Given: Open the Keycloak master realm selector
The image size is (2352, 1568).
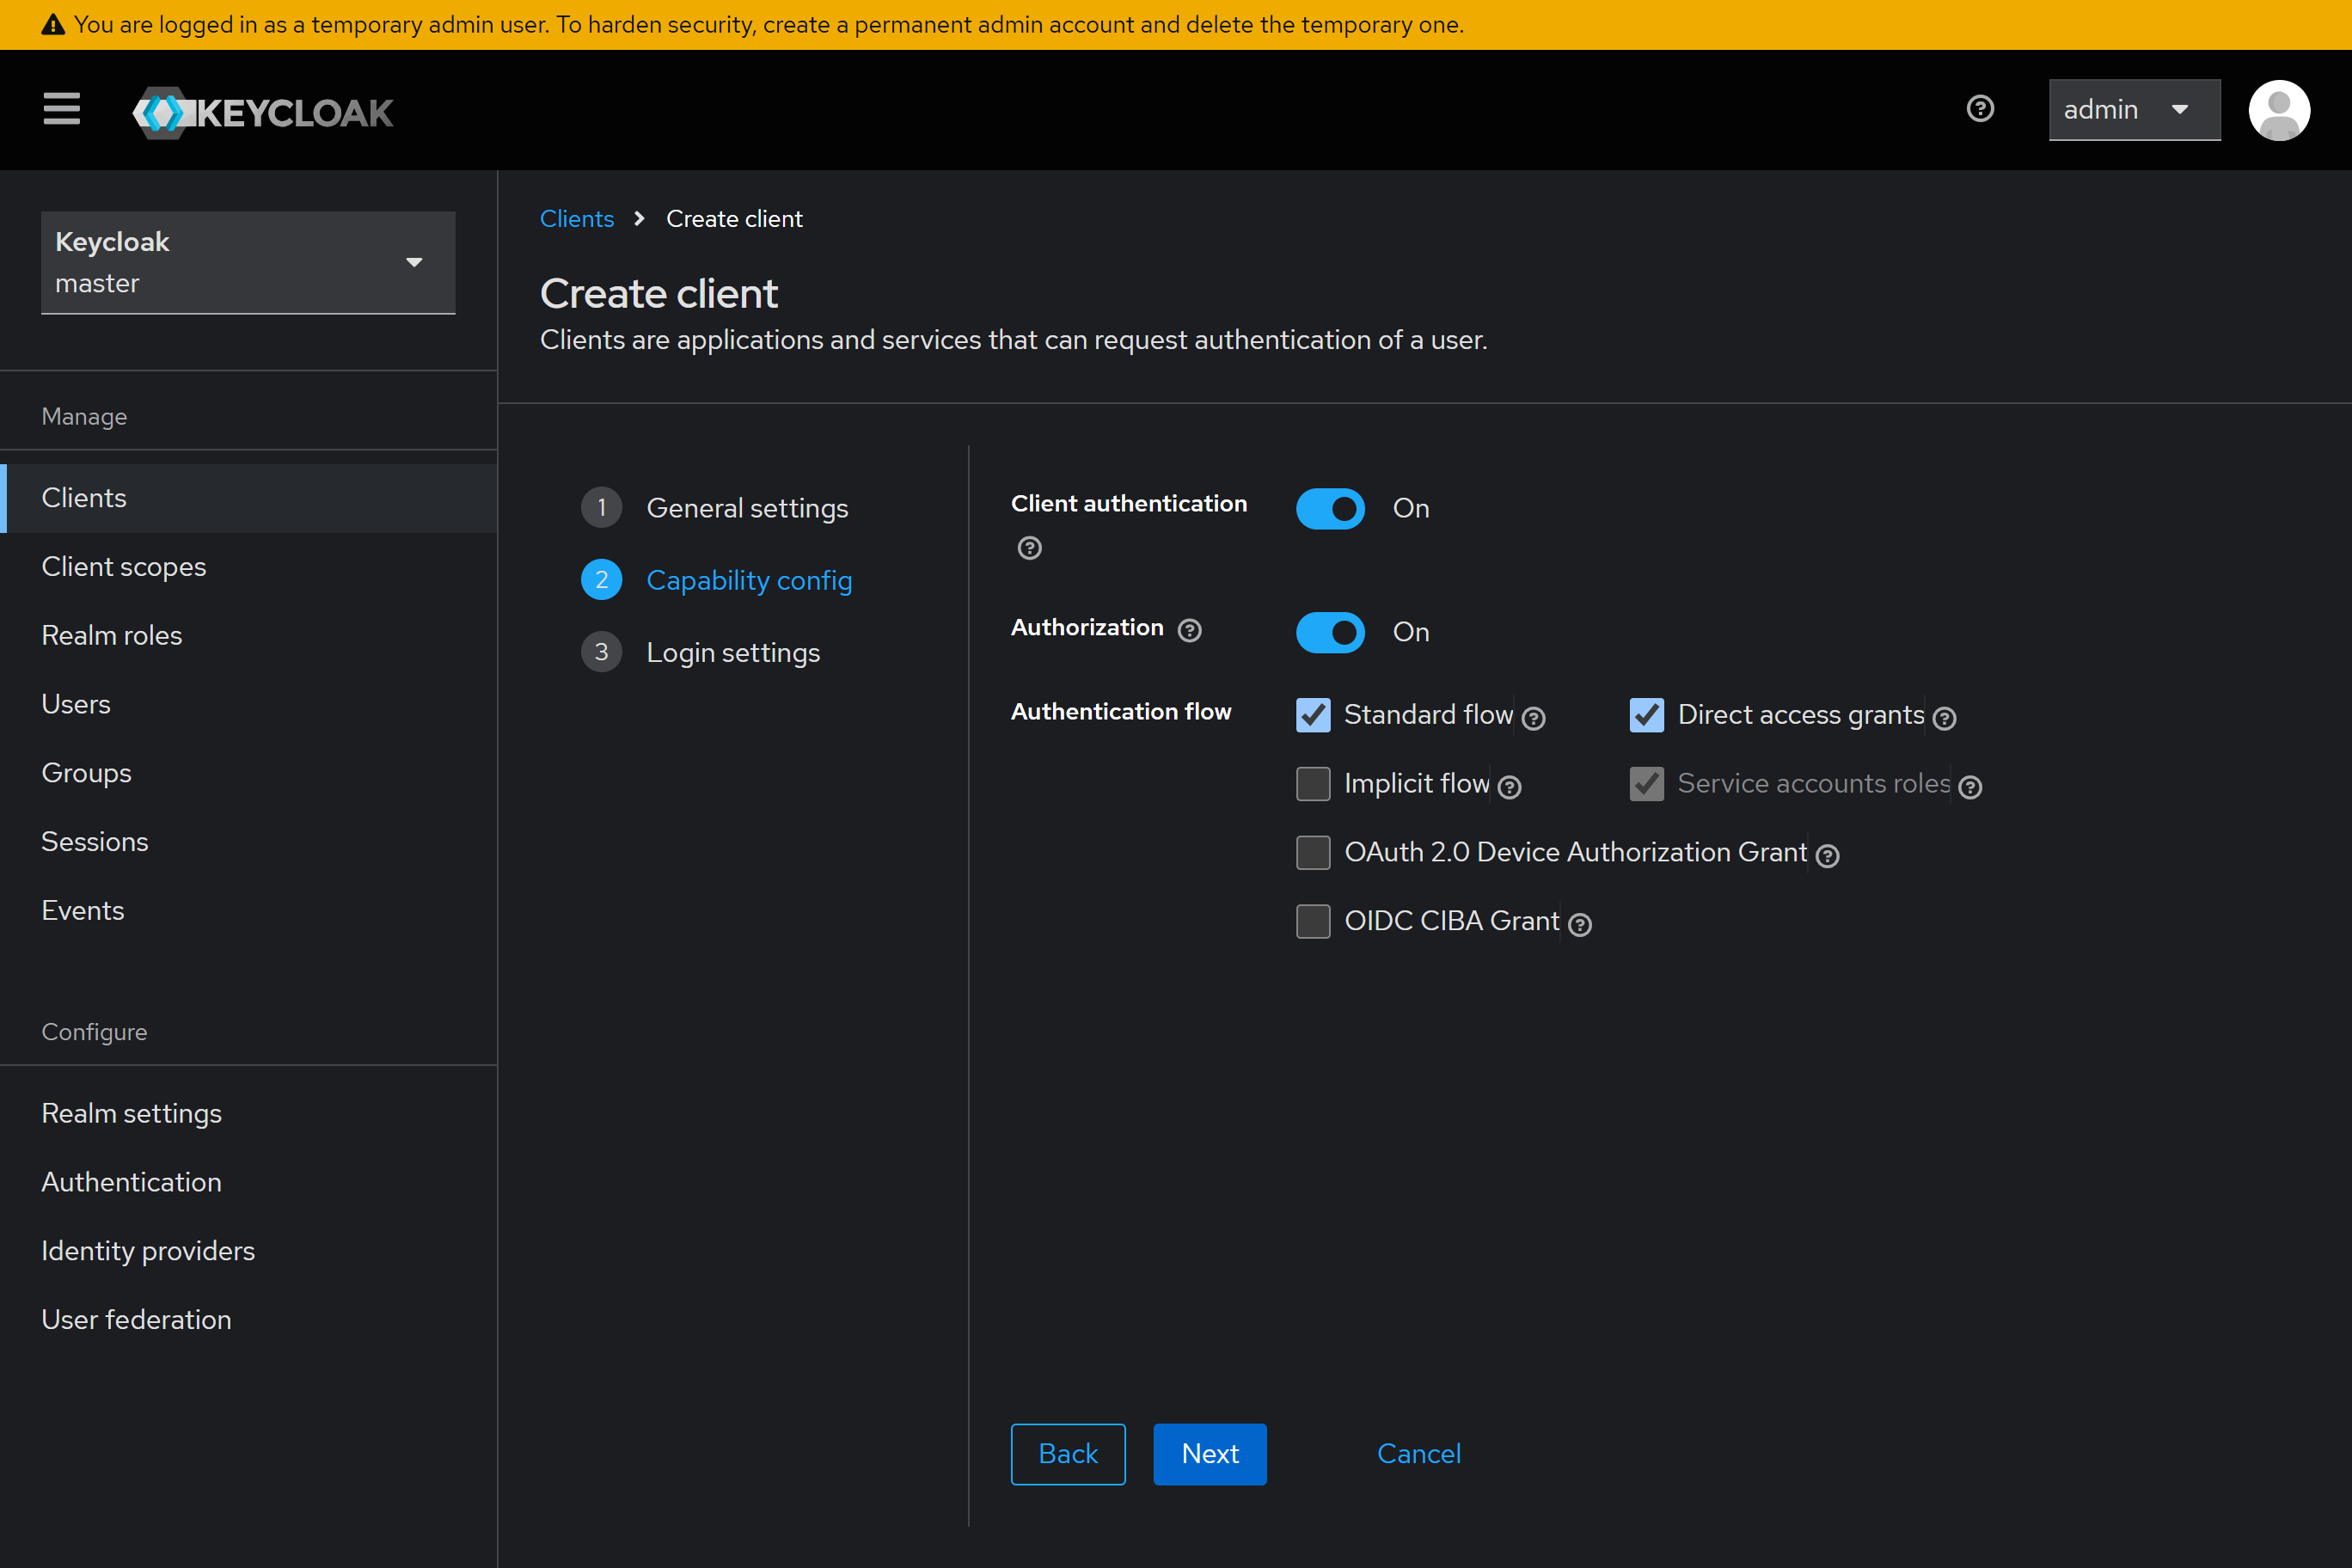Looking at the screenshot, I should [248, 263].
